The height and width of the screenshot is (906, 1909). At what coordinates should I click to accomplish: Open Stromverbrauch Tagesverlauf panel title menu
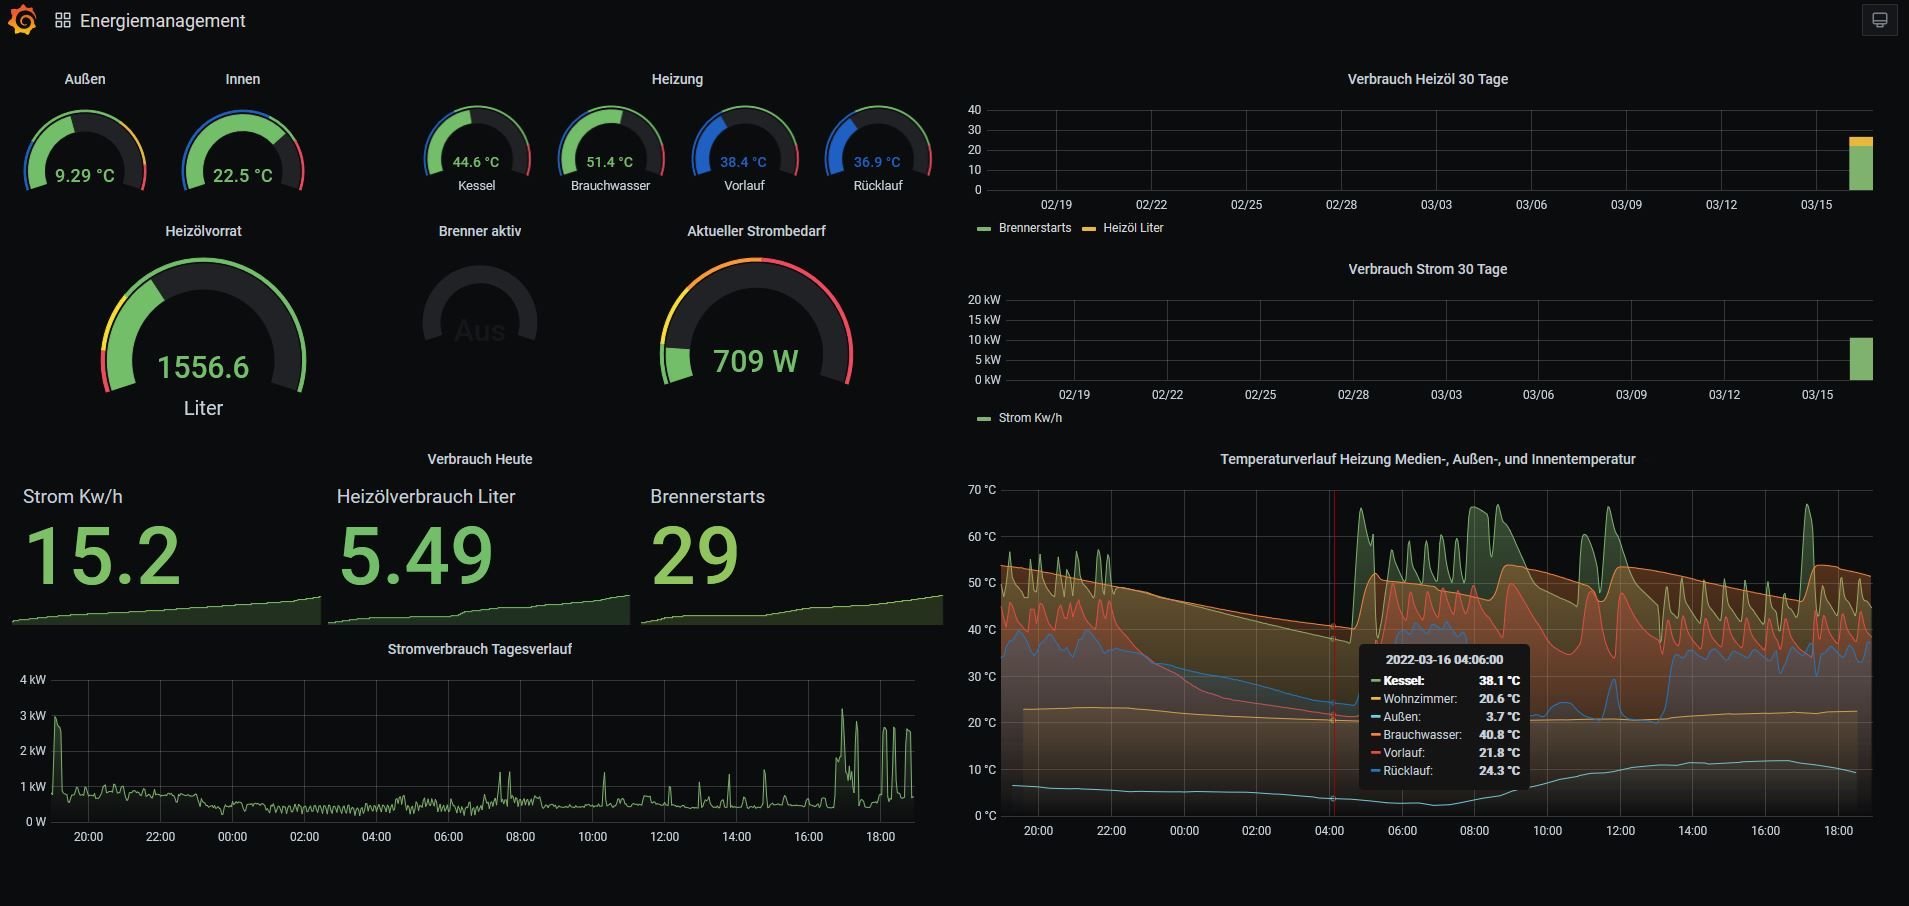coord(480,649)
